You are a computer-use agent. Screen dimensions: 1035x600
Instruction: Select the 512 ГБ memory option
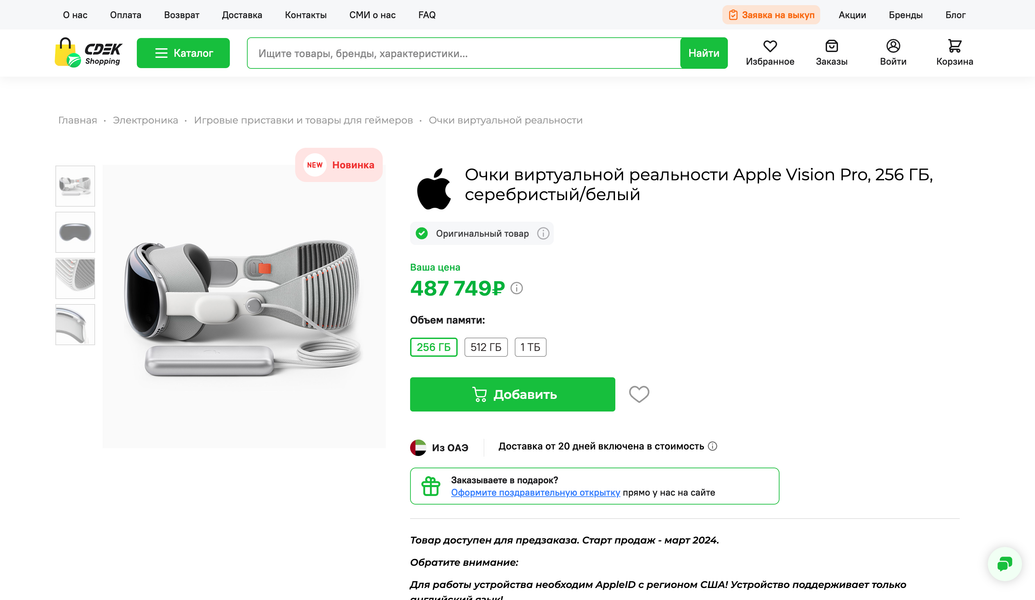coord(486,347)
